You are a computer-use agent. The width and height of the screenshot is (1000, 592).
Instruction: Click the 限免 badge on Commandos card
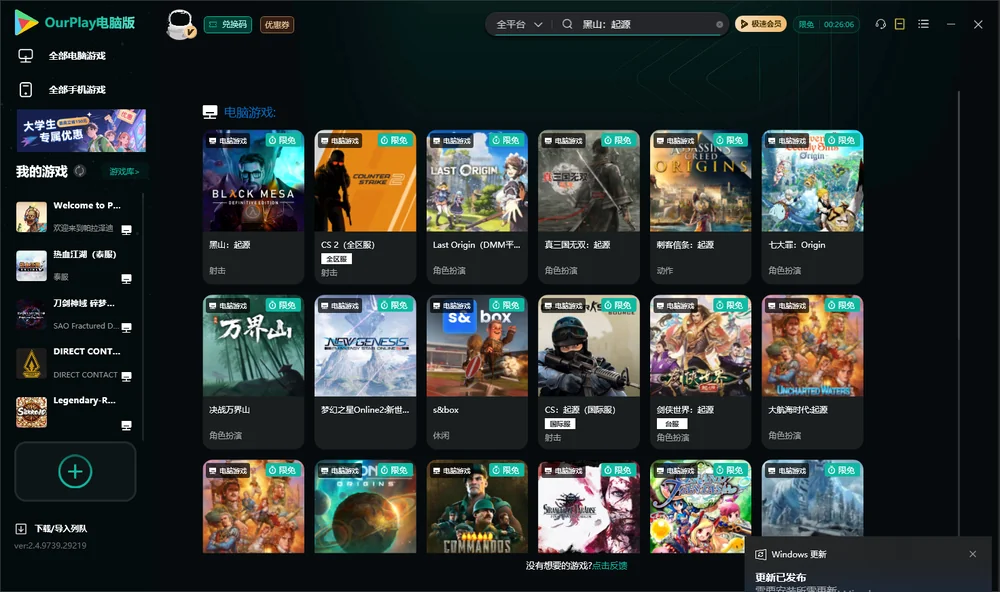coord(506,470)
